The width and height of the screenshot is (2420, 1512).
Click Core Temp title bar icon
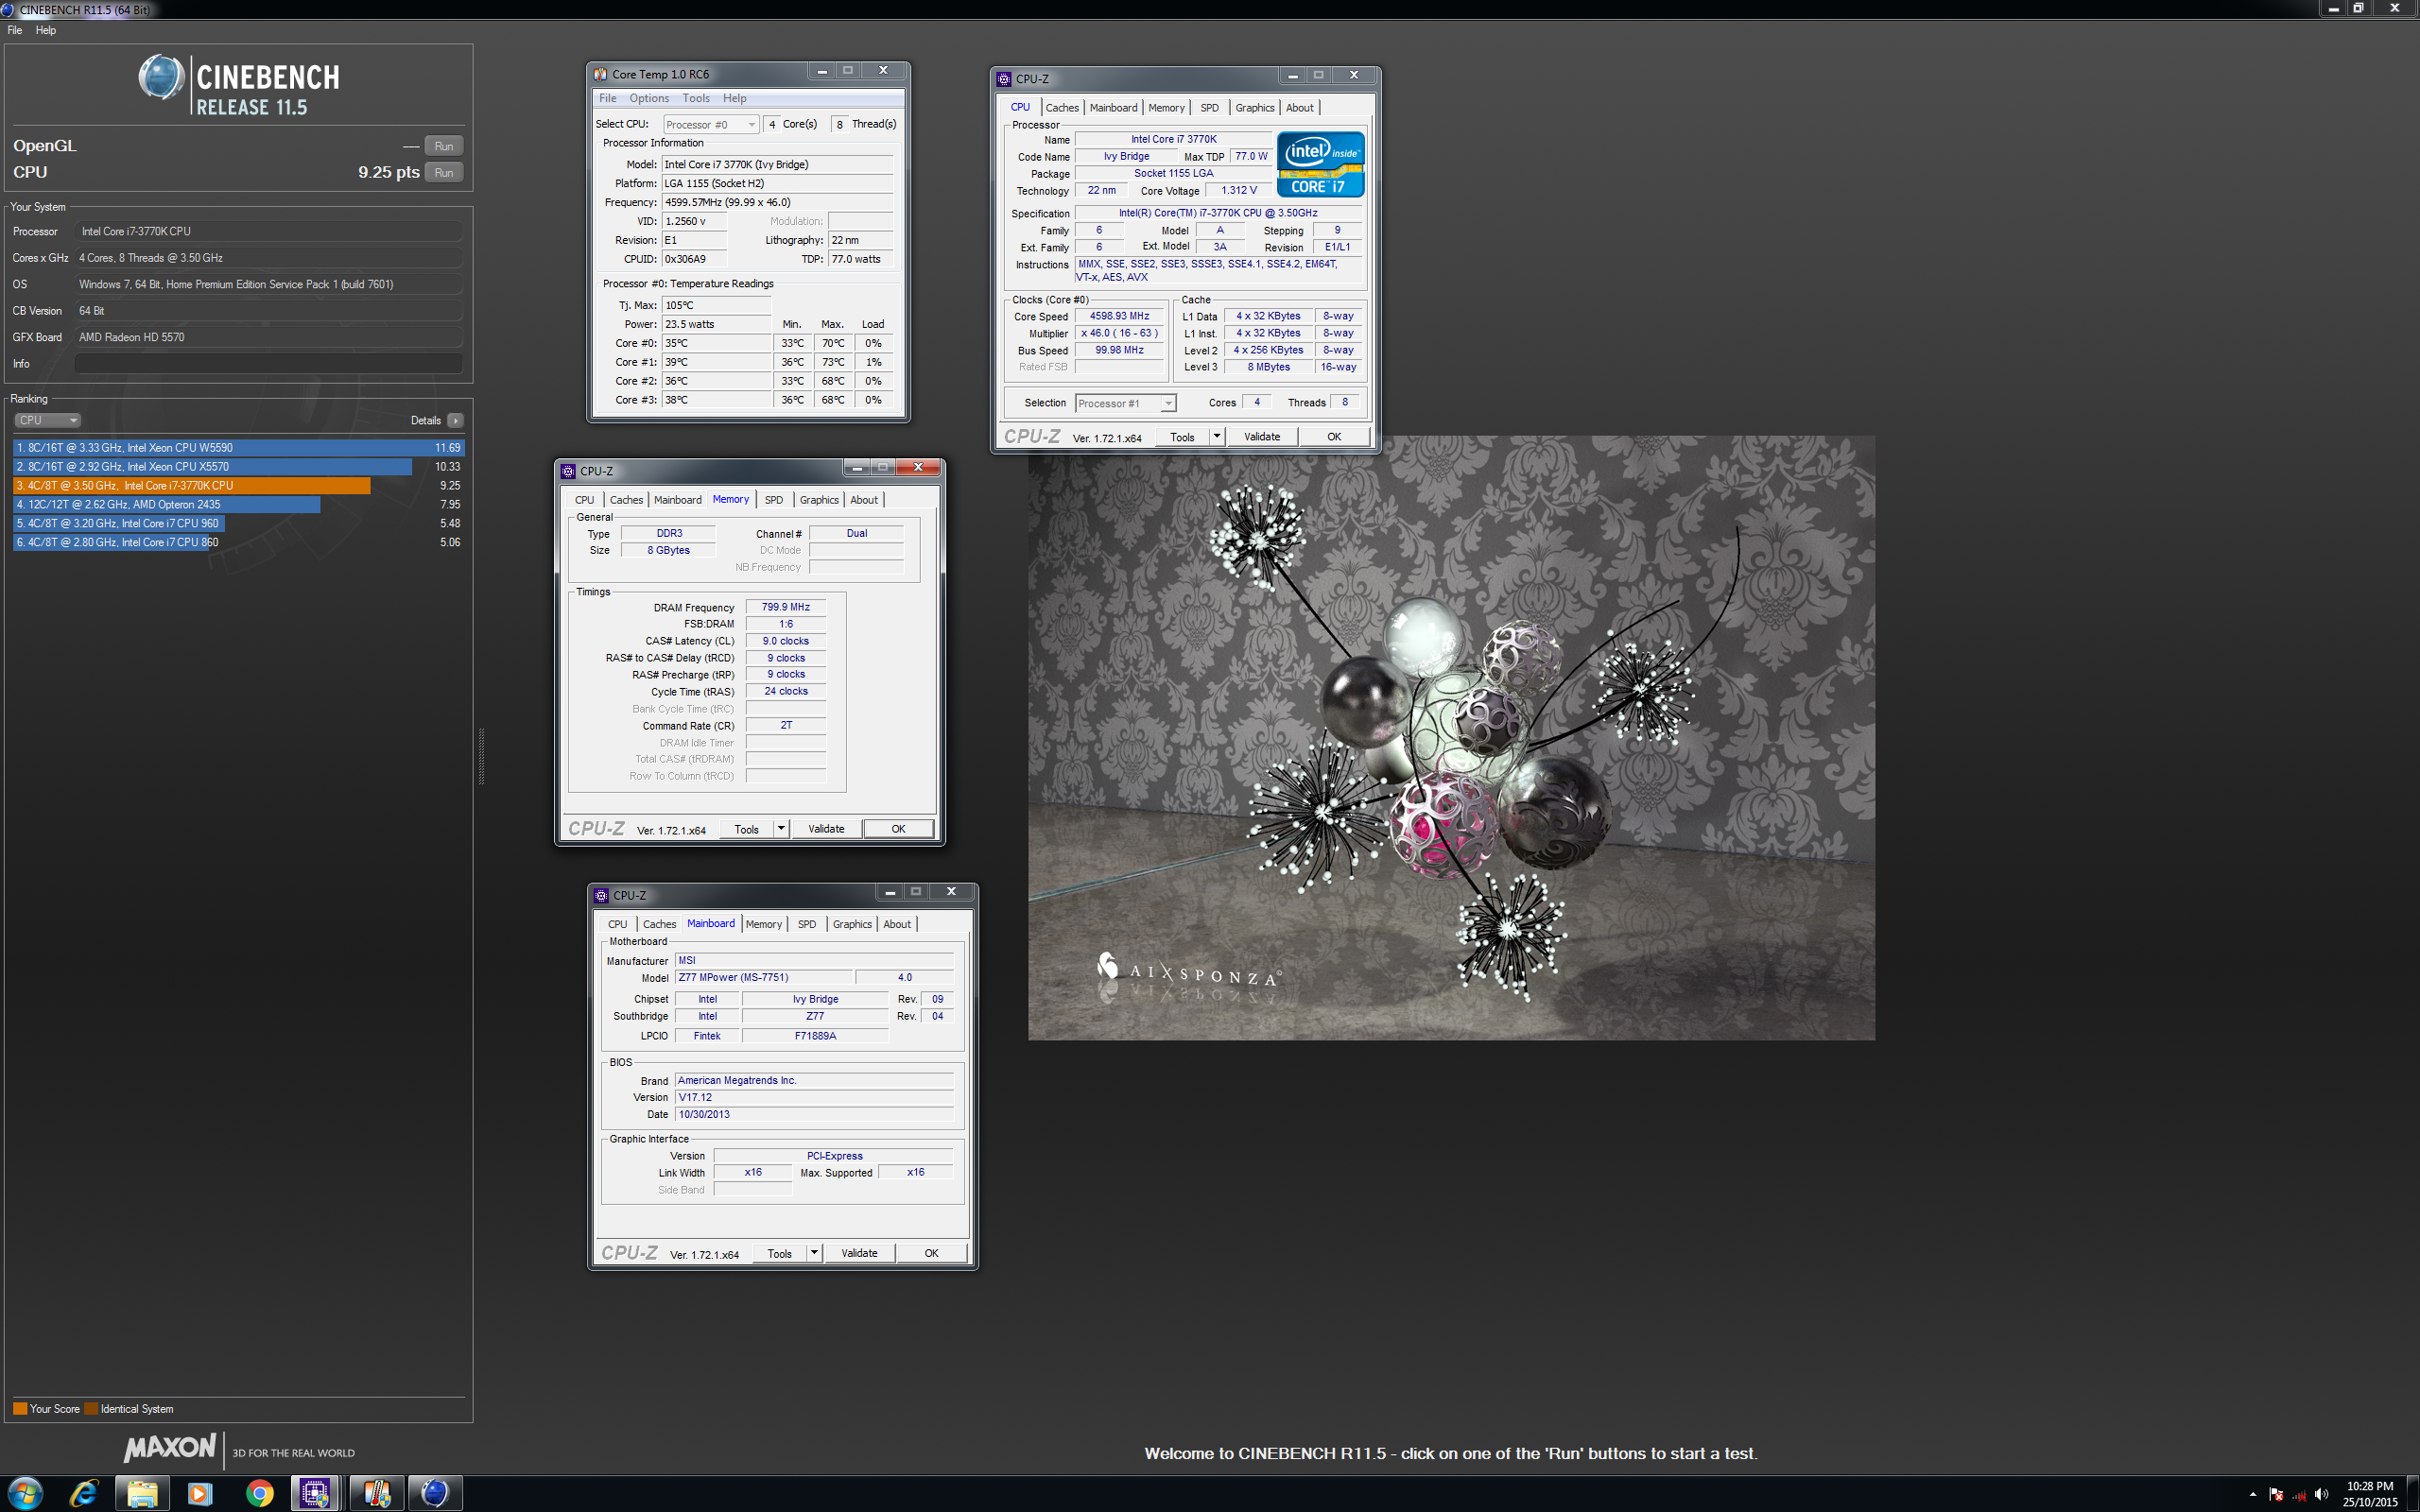click(600, 74)
